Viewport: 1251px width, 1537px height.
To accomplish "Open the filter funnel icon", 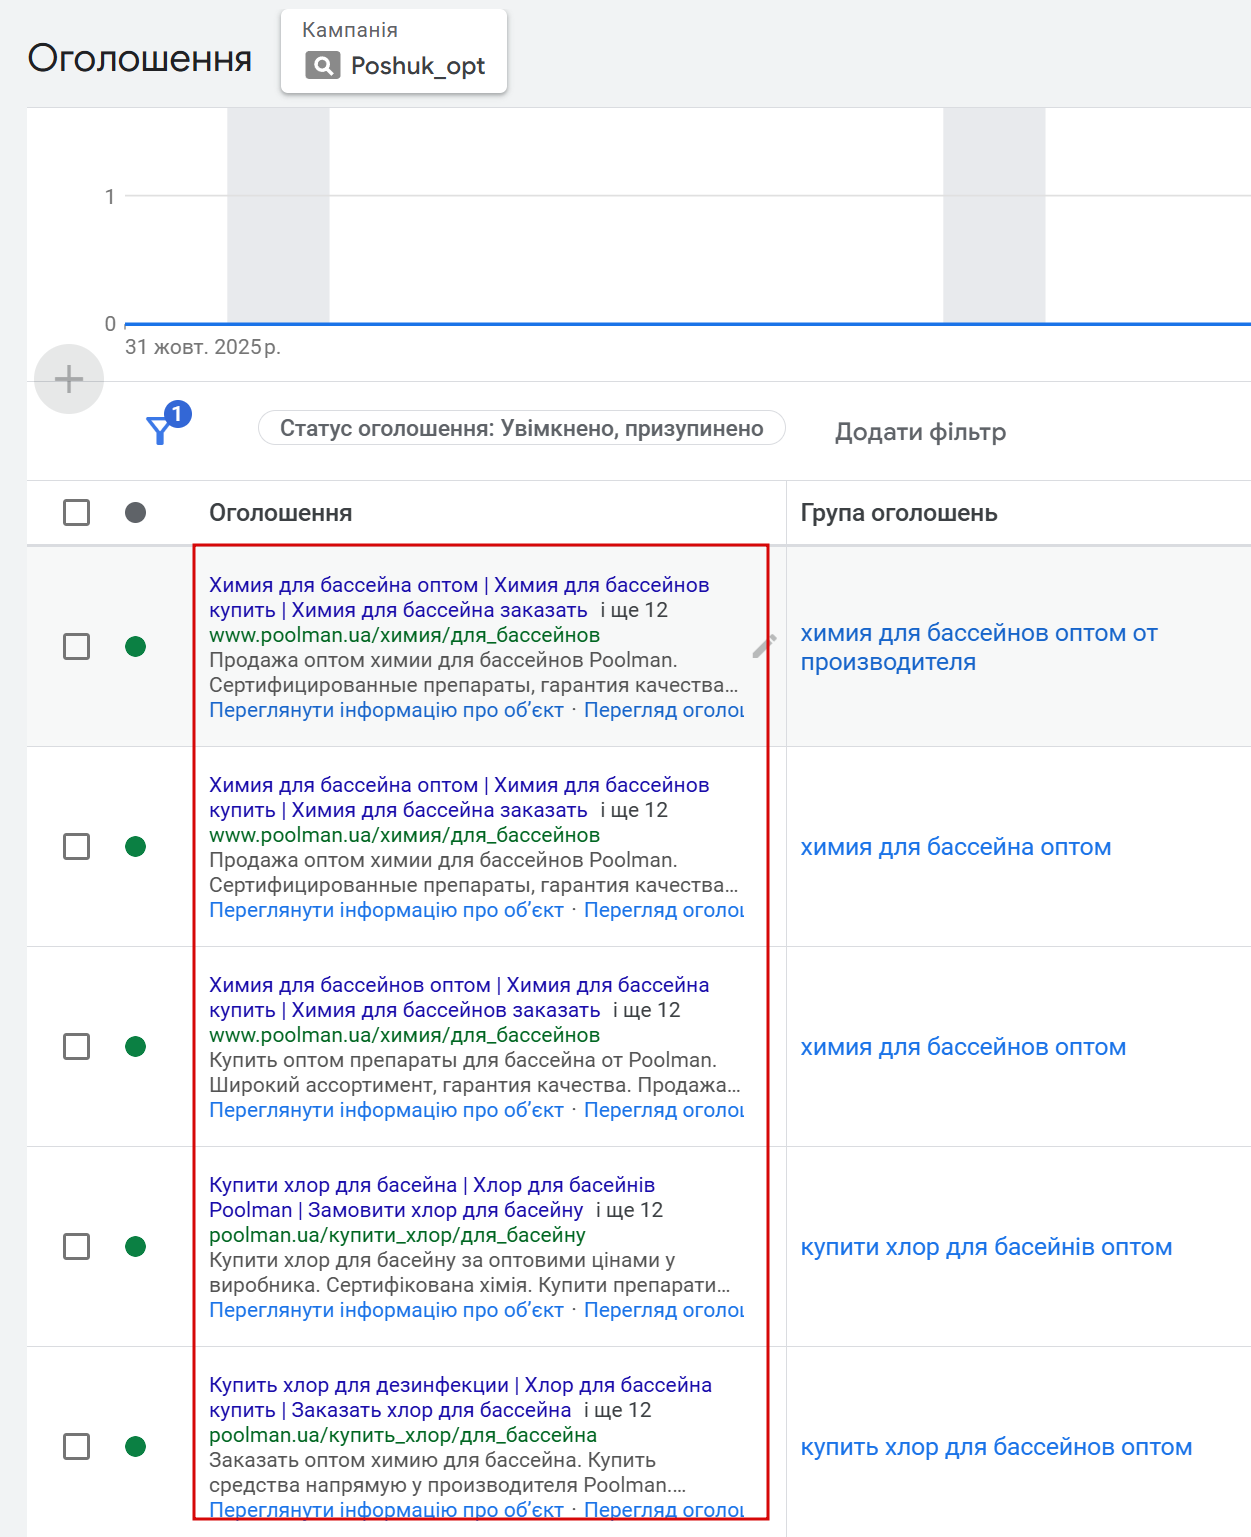I will click(160, 430).
